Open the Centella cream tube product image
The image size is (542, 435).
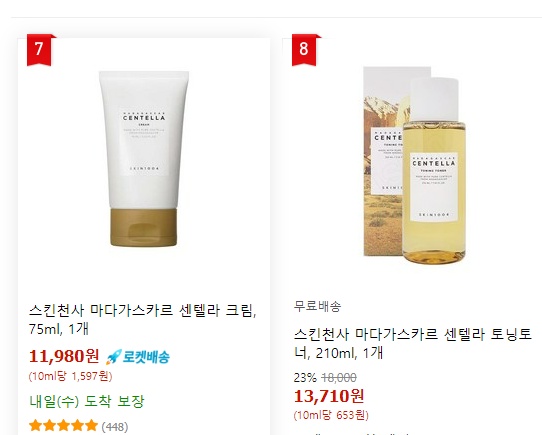click(144, 159)
